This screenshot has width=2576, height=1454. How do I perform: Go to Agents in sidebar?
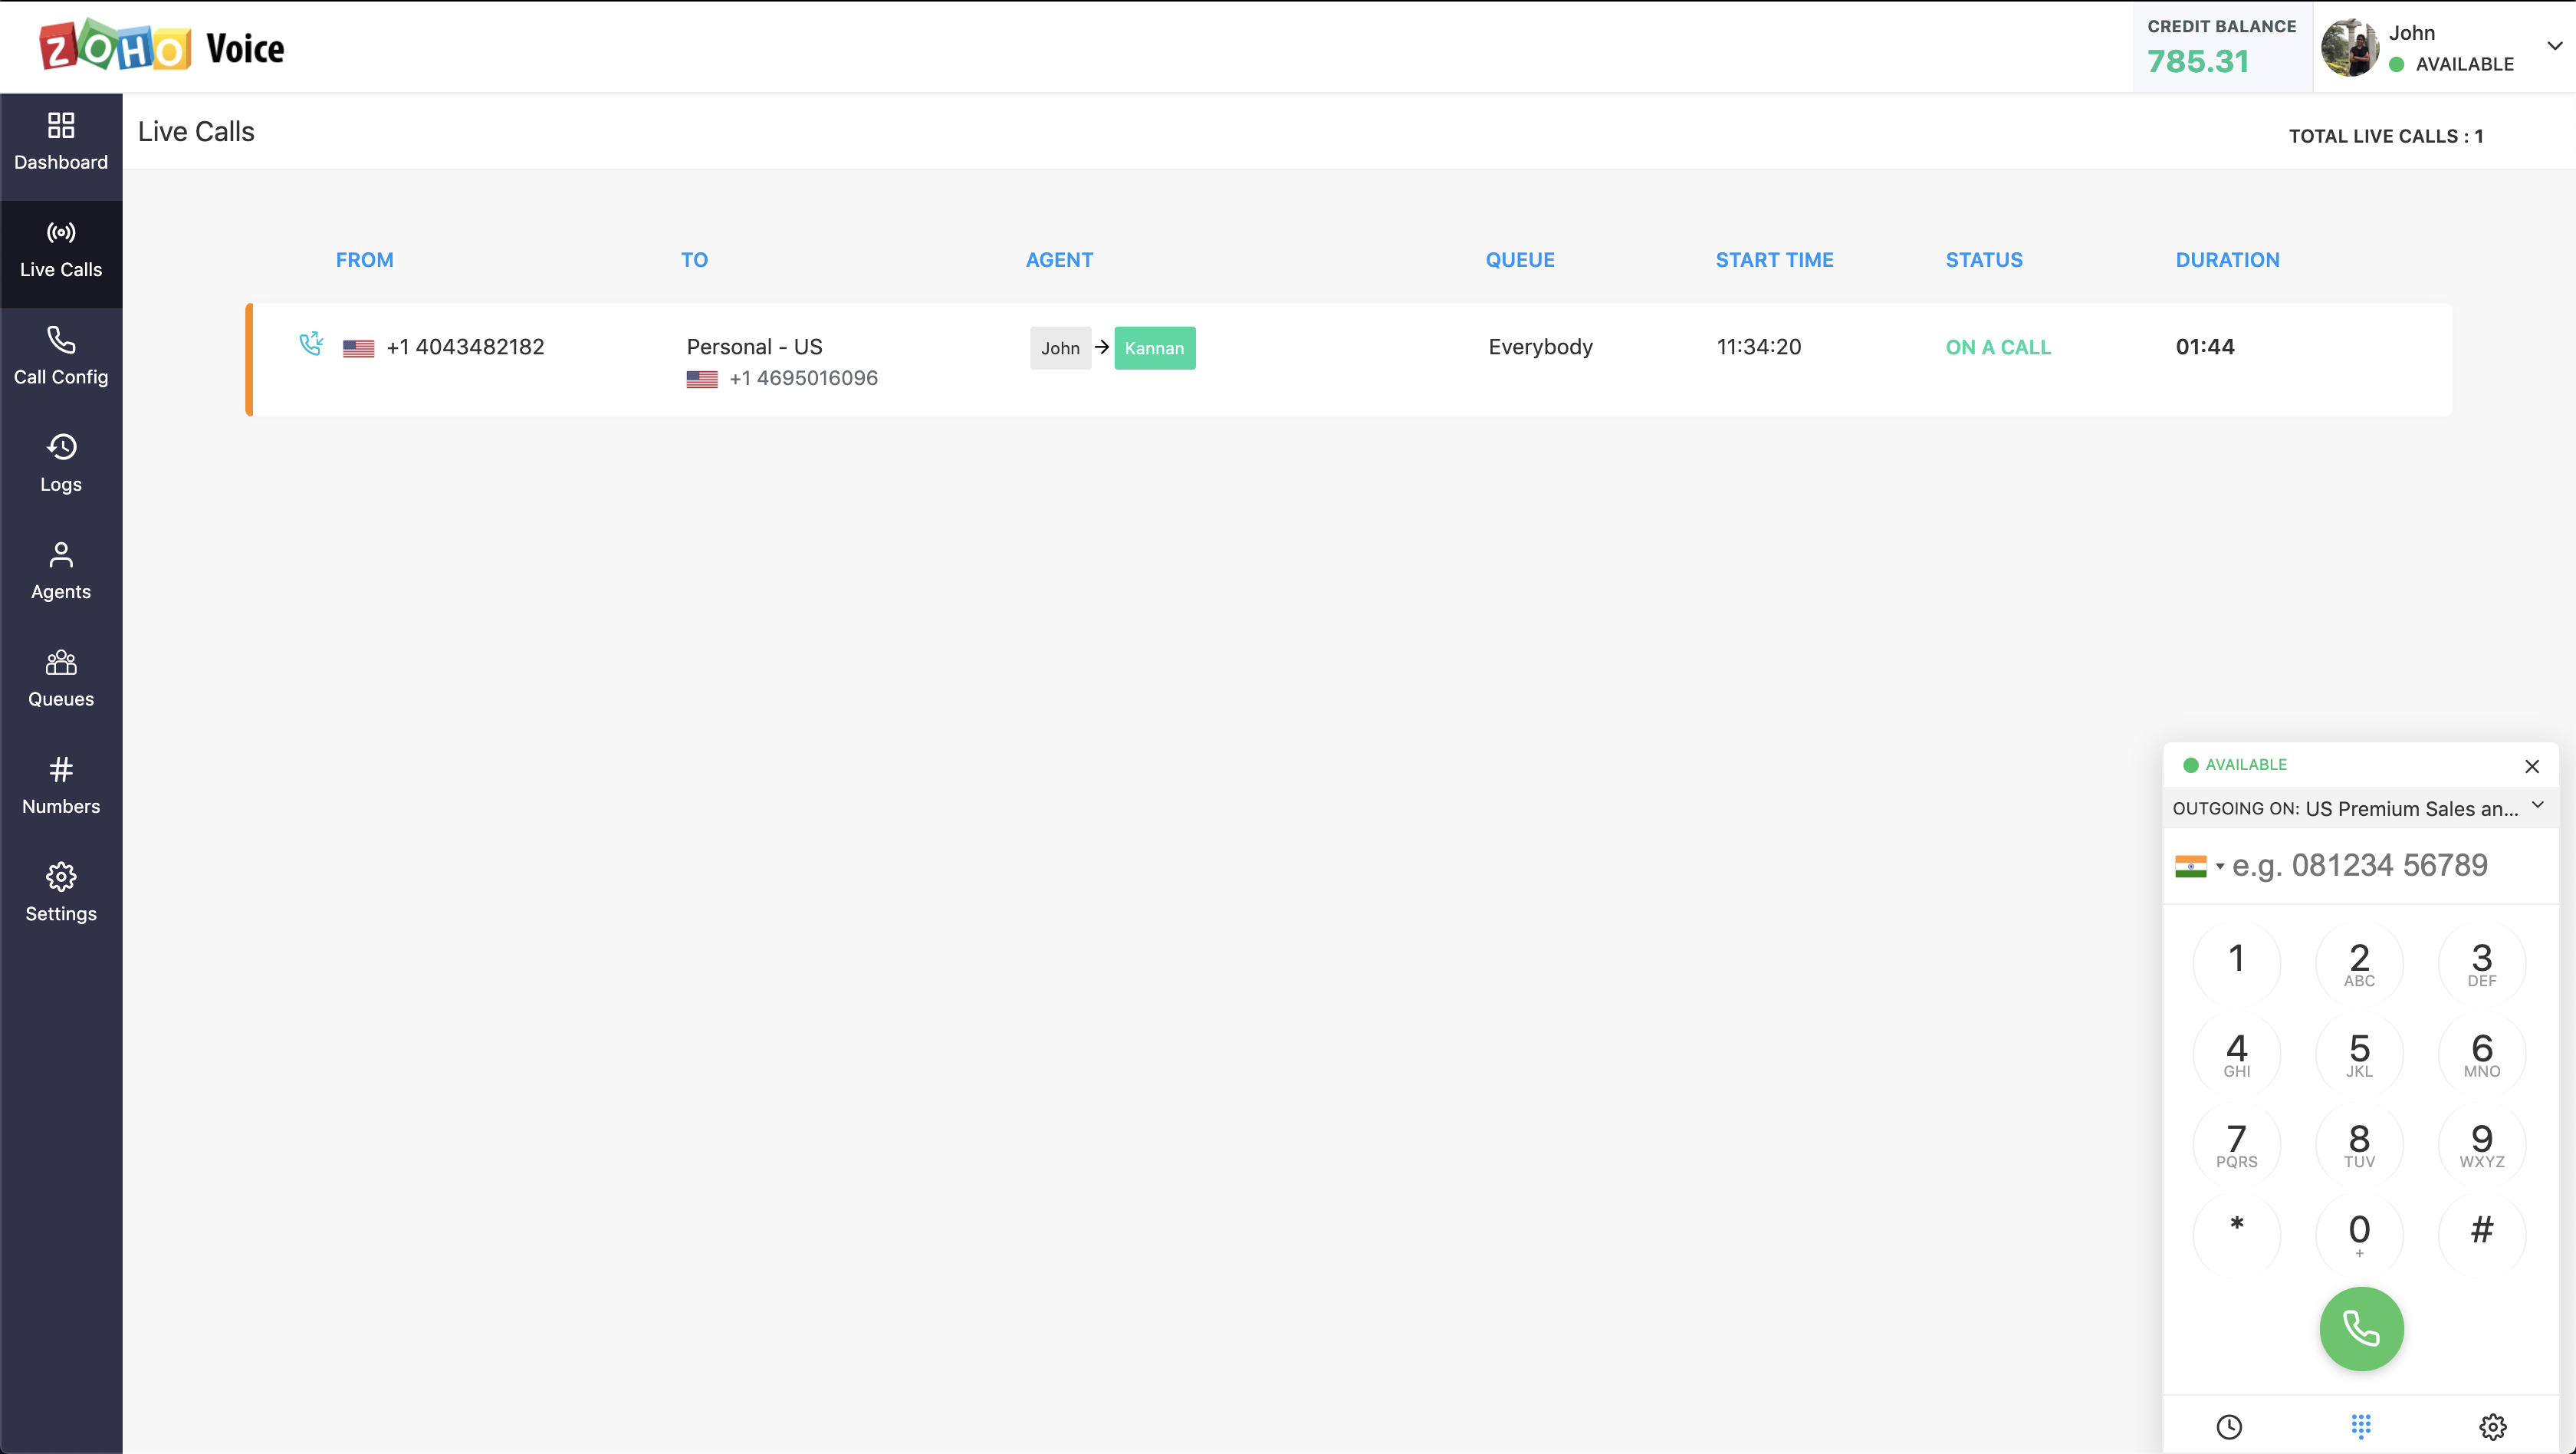pos(61,571)
